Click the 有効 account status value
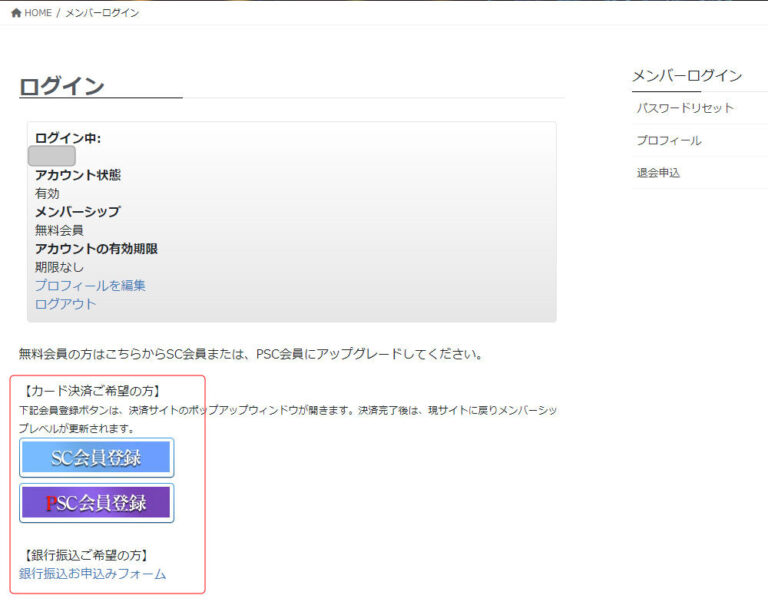The image size is (768, 615). pos(47,193)
